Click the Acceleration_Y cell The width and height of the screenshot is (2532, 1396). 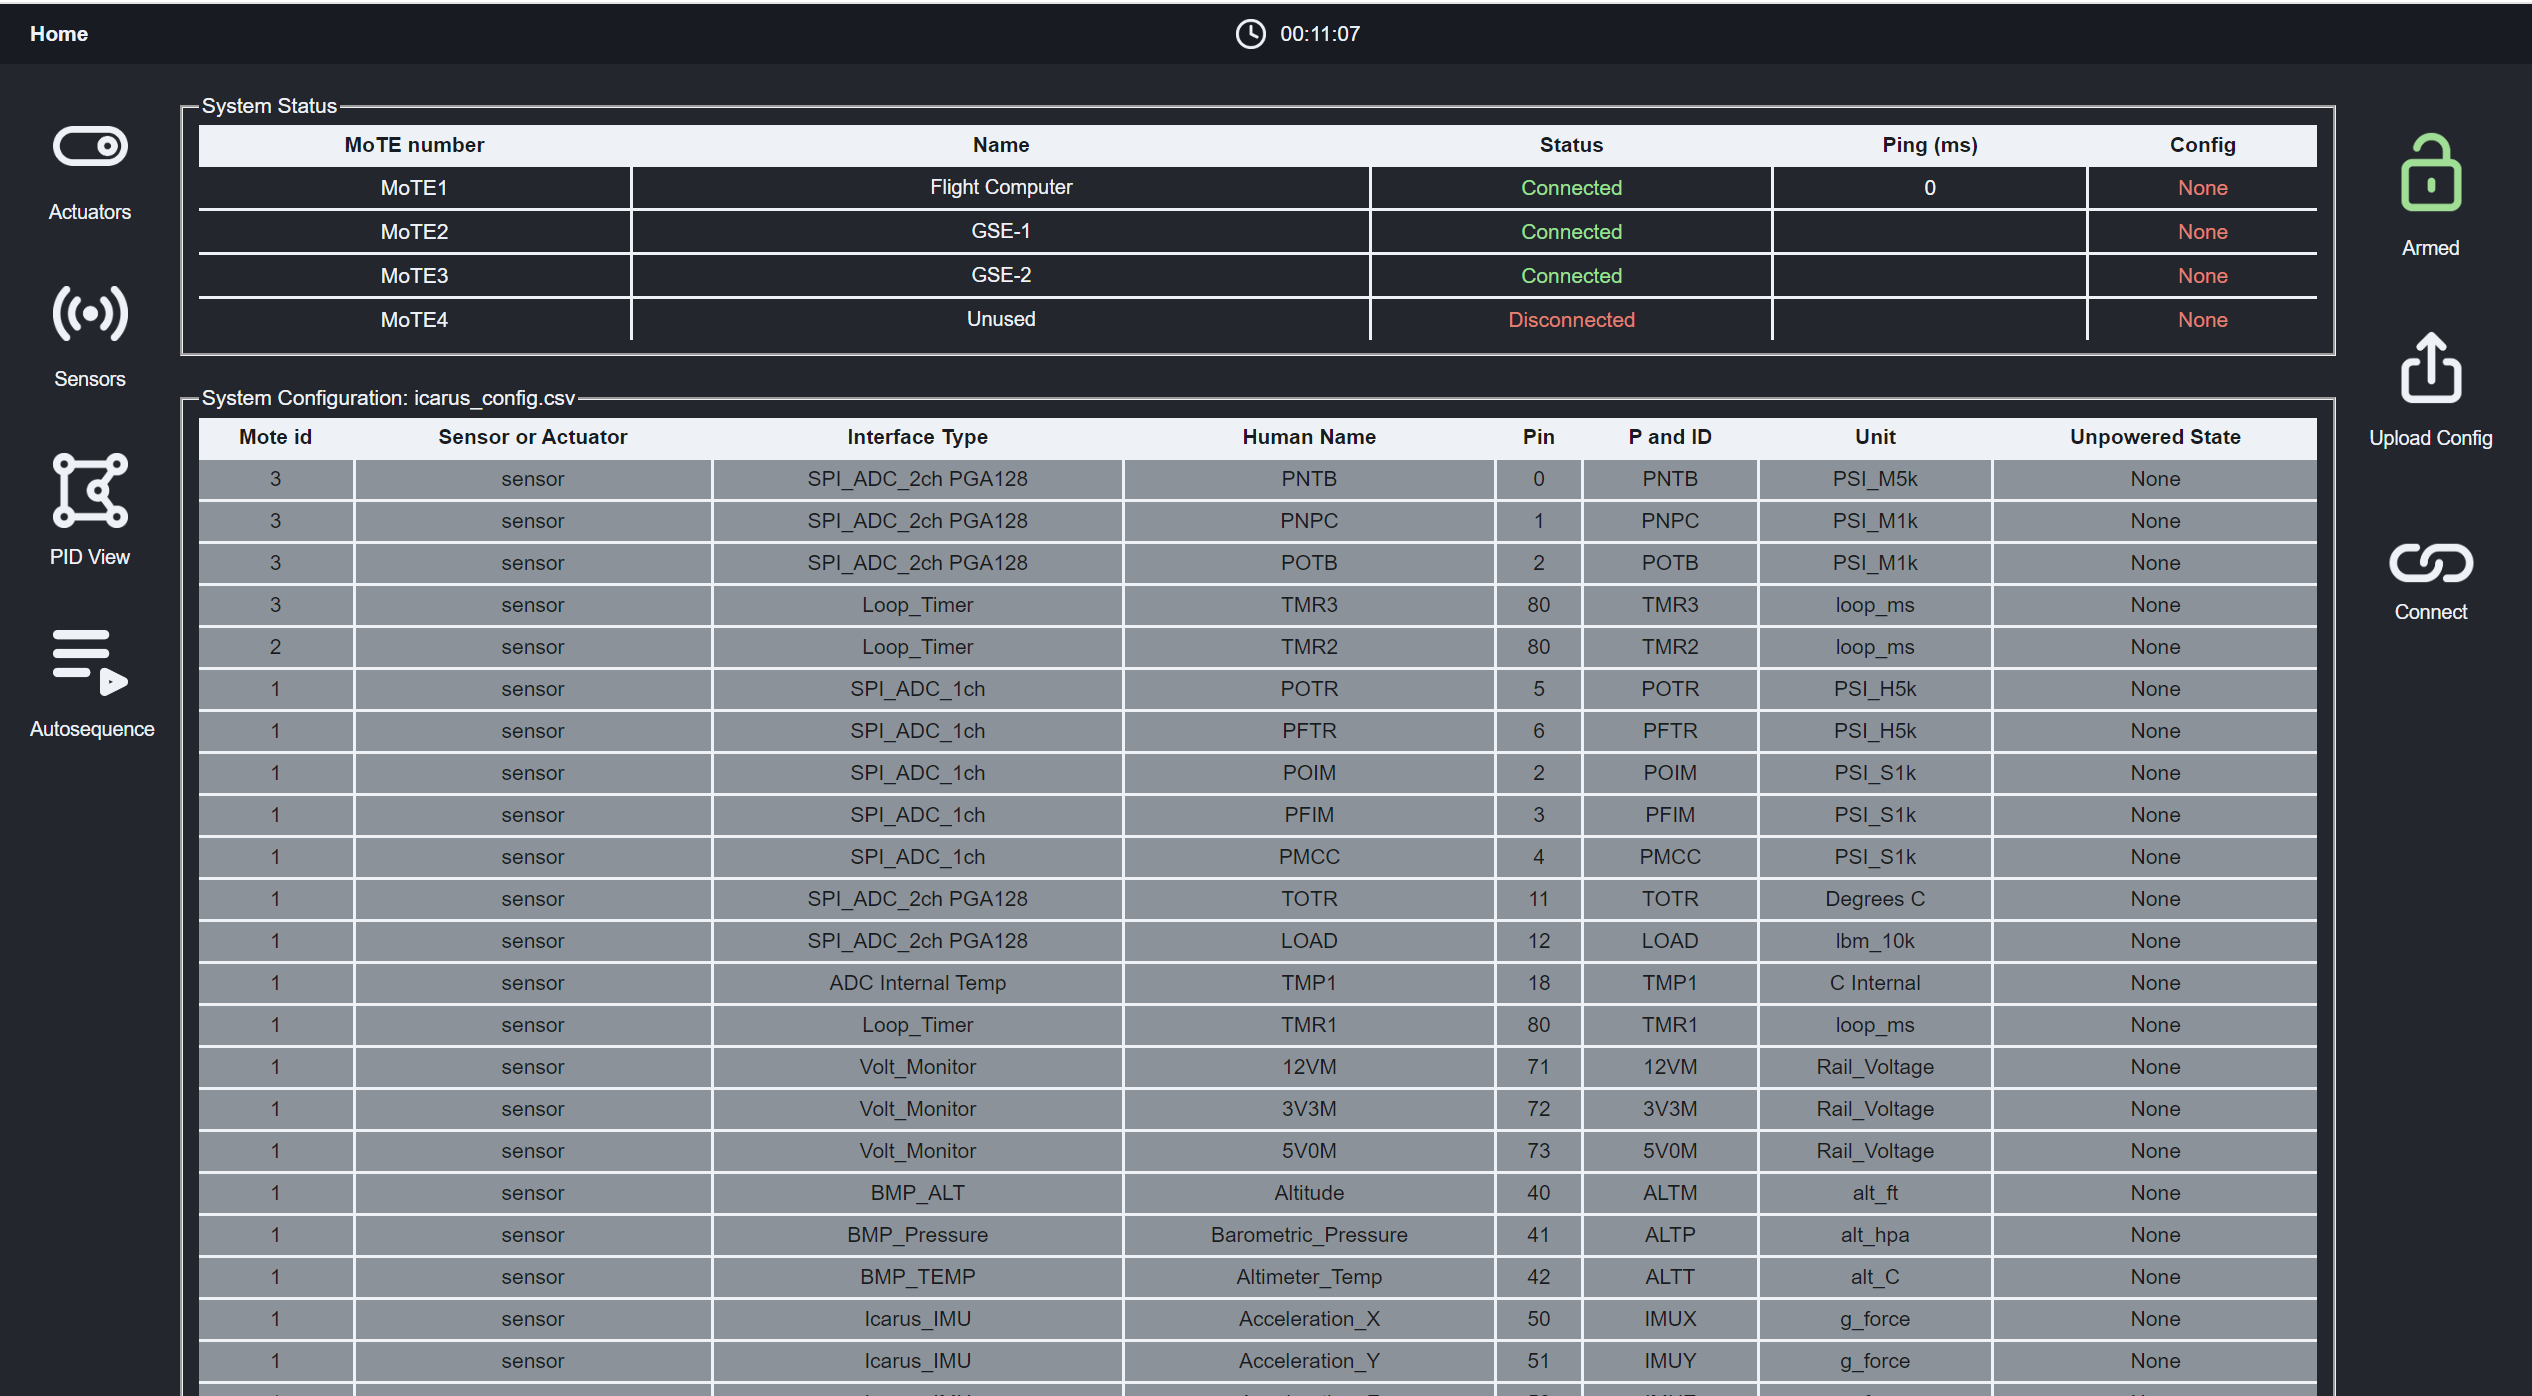click(x=1309, y=1361)
